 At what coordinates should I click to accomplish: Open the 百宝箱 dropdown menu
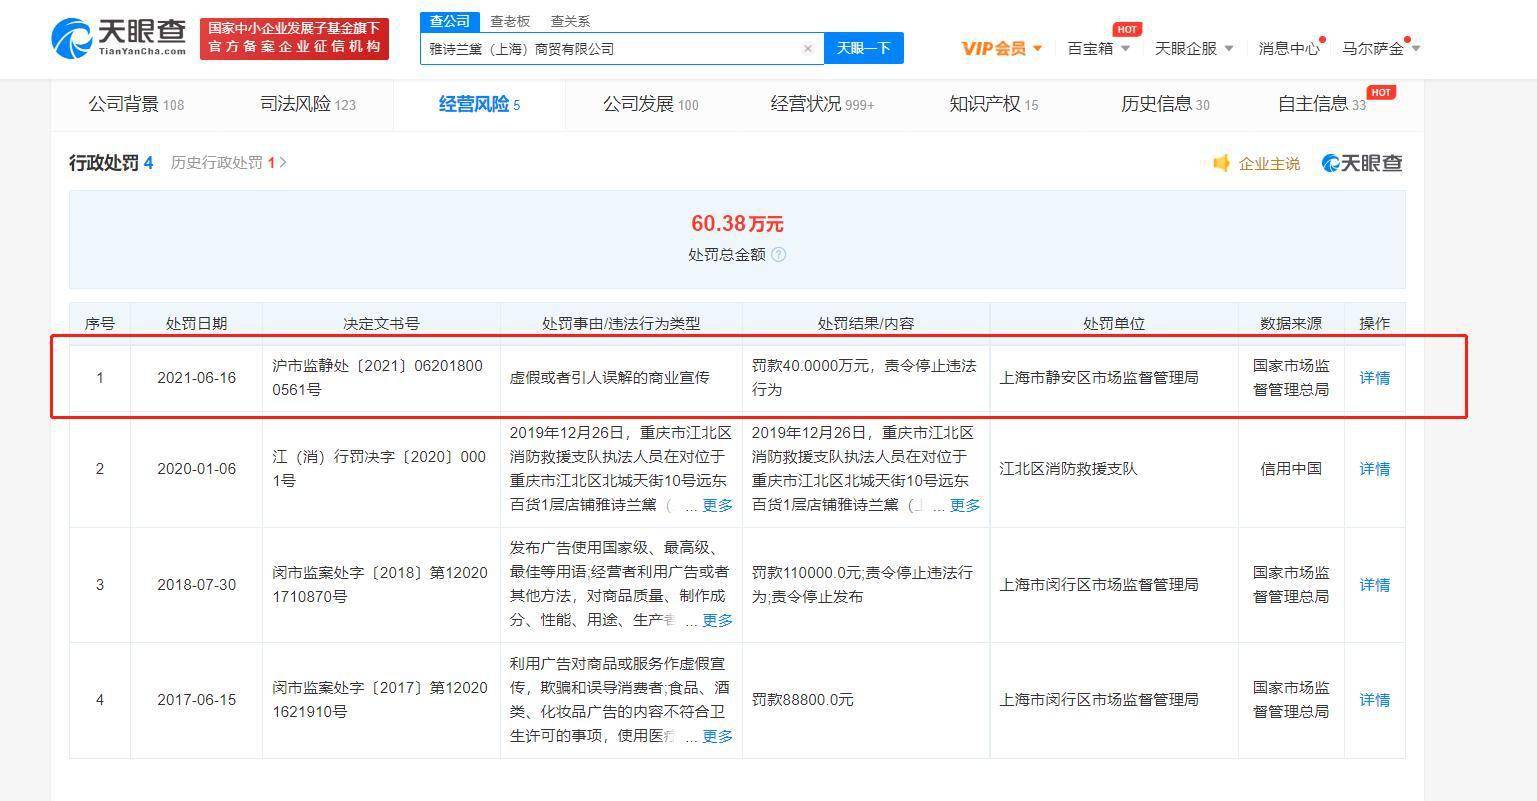click(1099, 48)
